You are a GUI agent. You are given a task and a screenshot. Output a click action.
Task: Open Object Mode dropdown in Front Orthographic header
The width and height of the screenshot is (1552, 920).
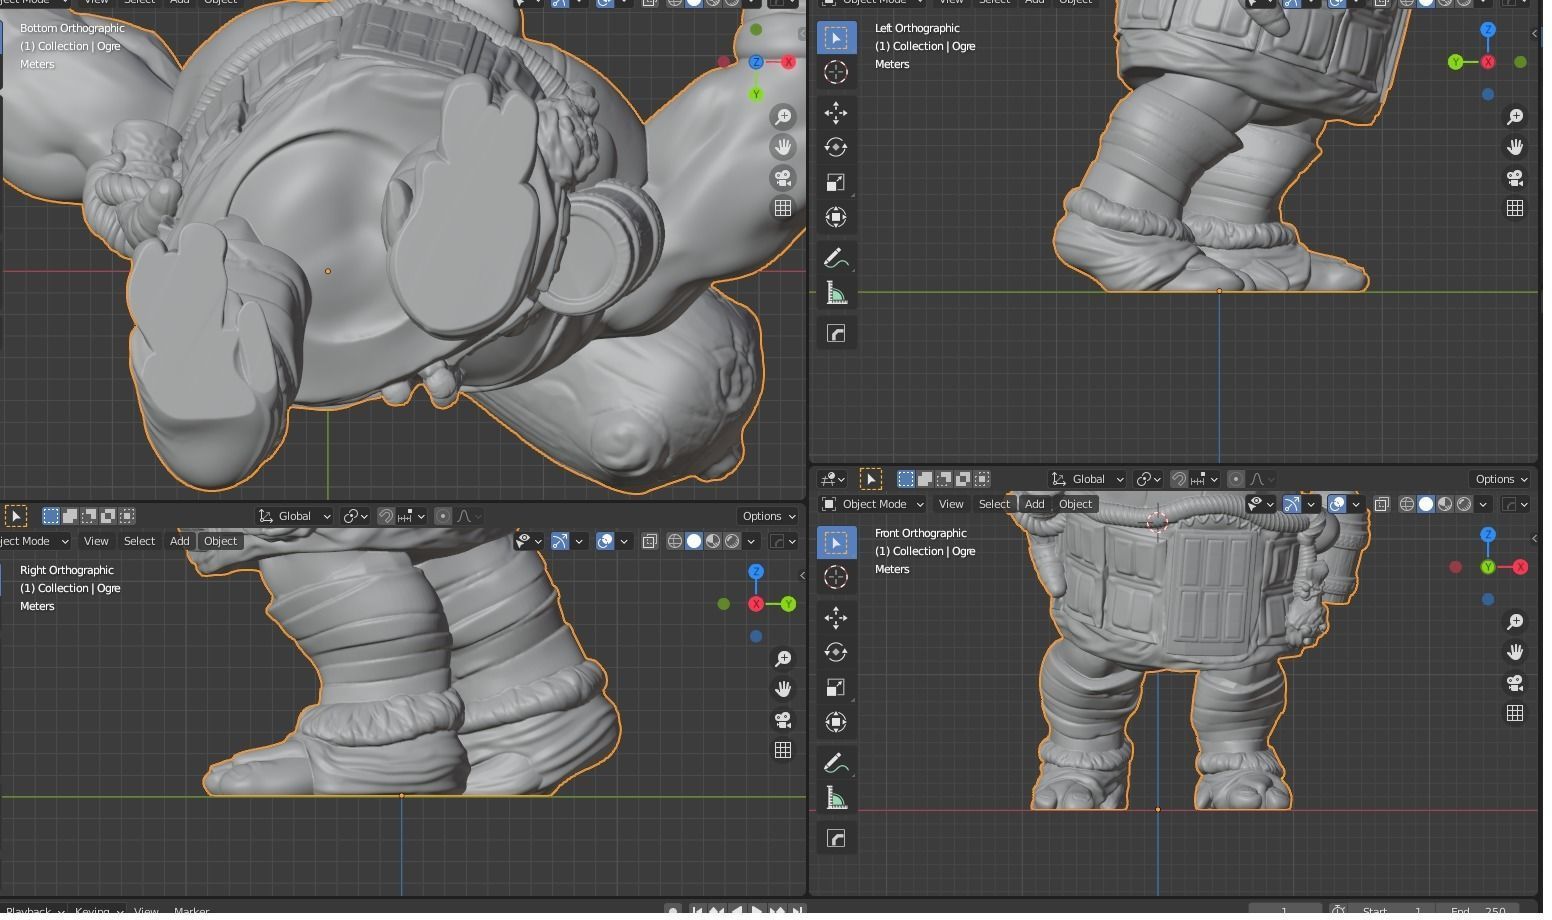click(x=872, y=505)
